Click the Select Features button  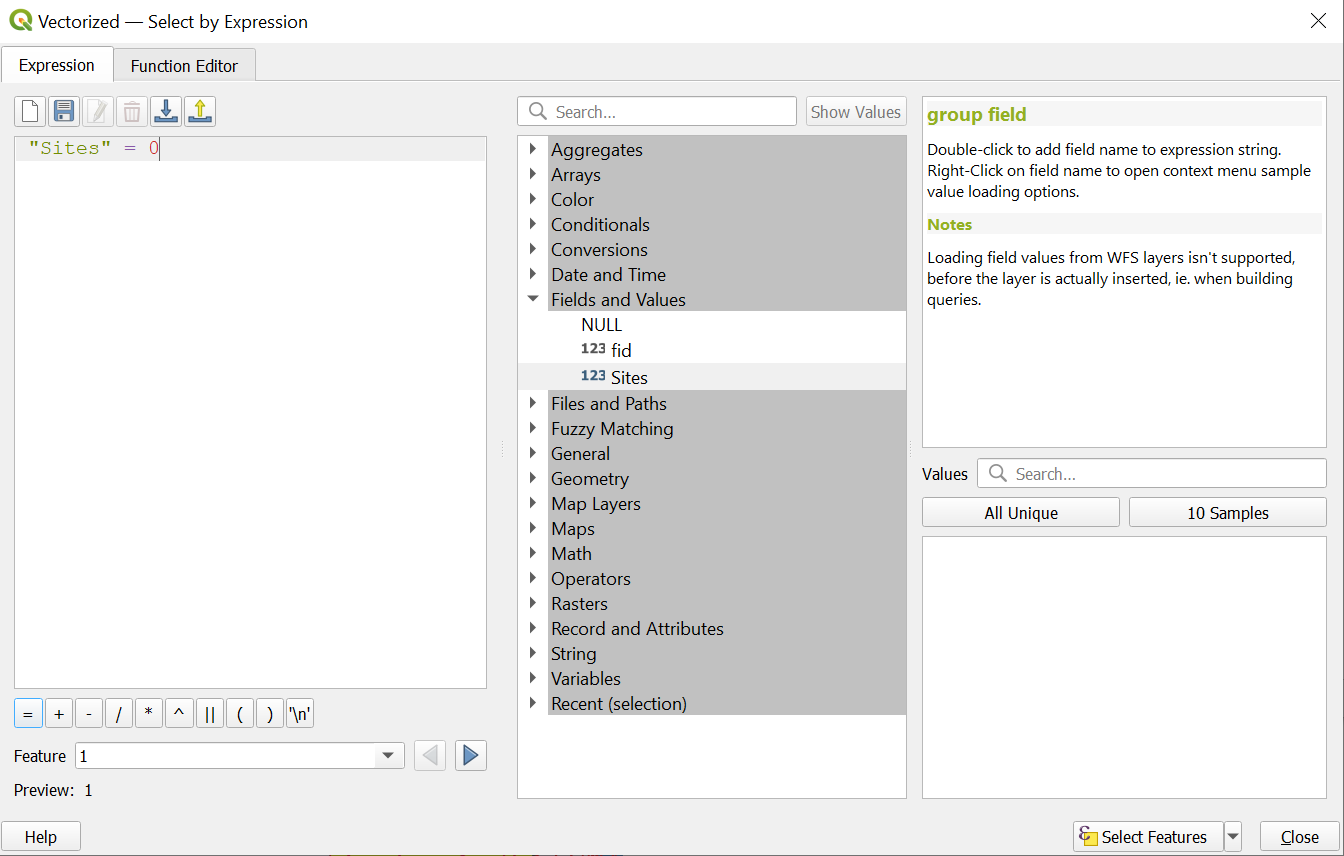coord(1147,837)
